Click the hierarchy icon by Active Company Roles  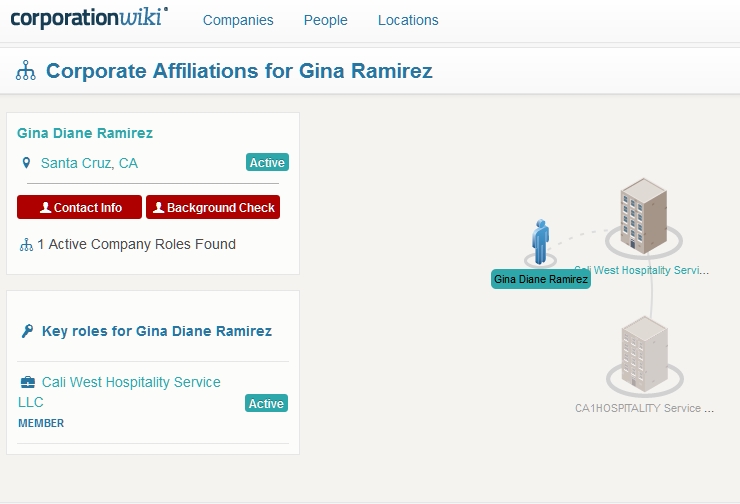click(26, 244)
